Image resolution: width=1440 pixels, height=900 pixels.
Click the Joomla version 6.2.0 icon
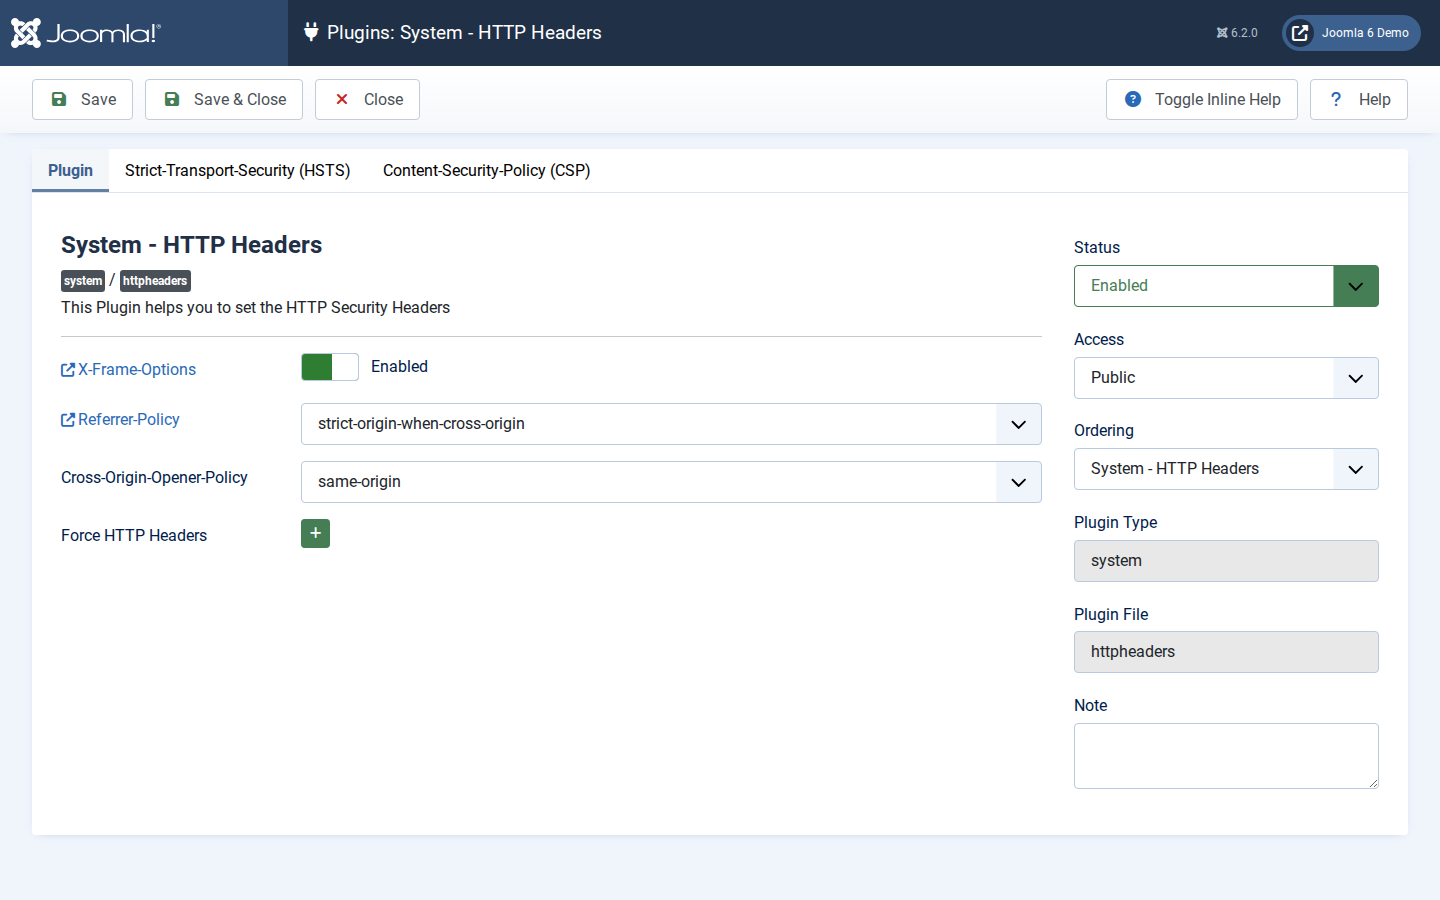(x=1222, y=33)
